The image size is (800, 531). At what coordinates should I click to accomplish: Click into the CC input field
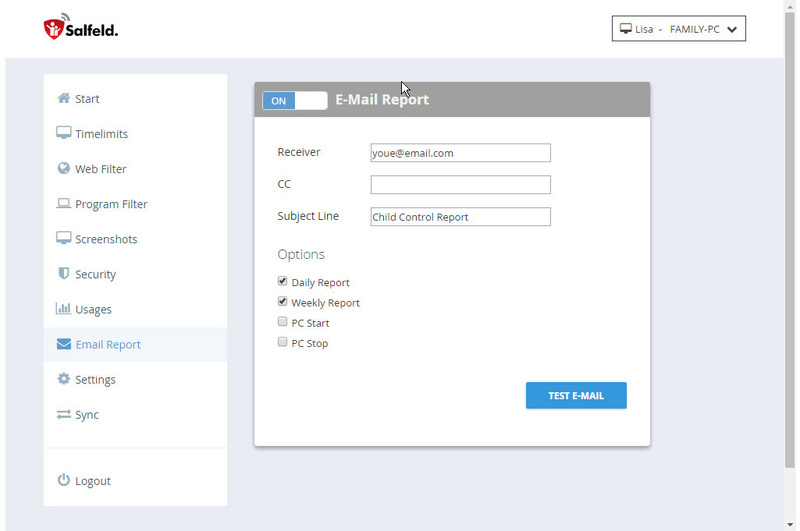(460, 185)
